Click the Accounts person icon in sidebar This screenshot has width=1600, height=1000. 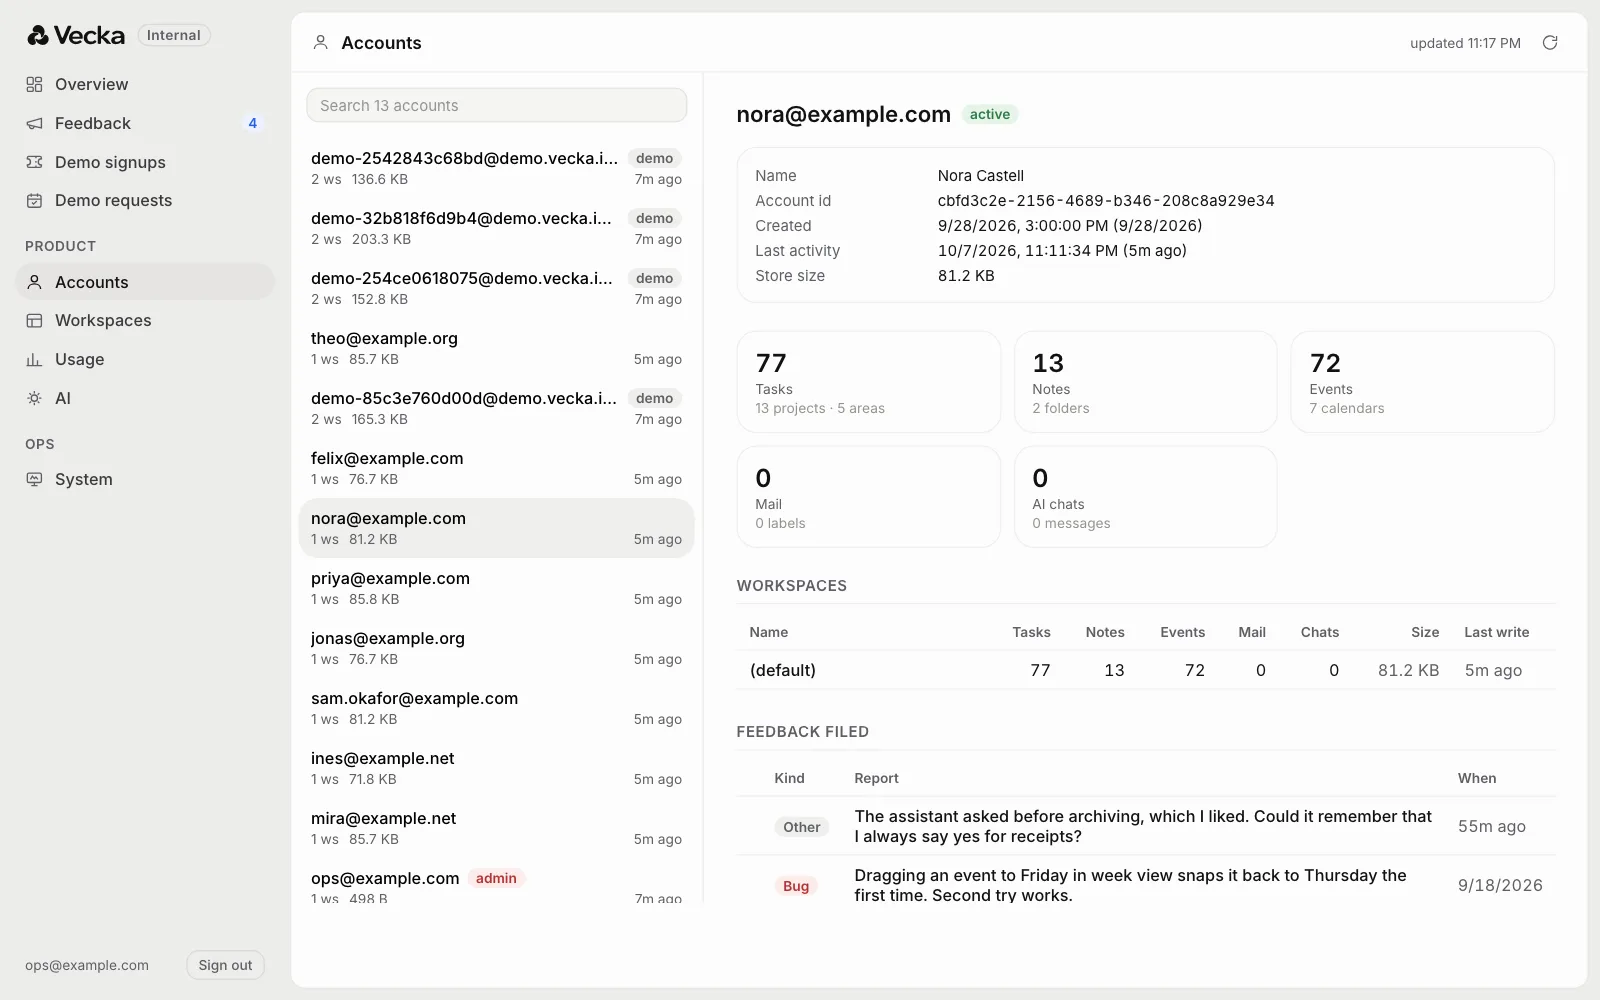(34, 282)
